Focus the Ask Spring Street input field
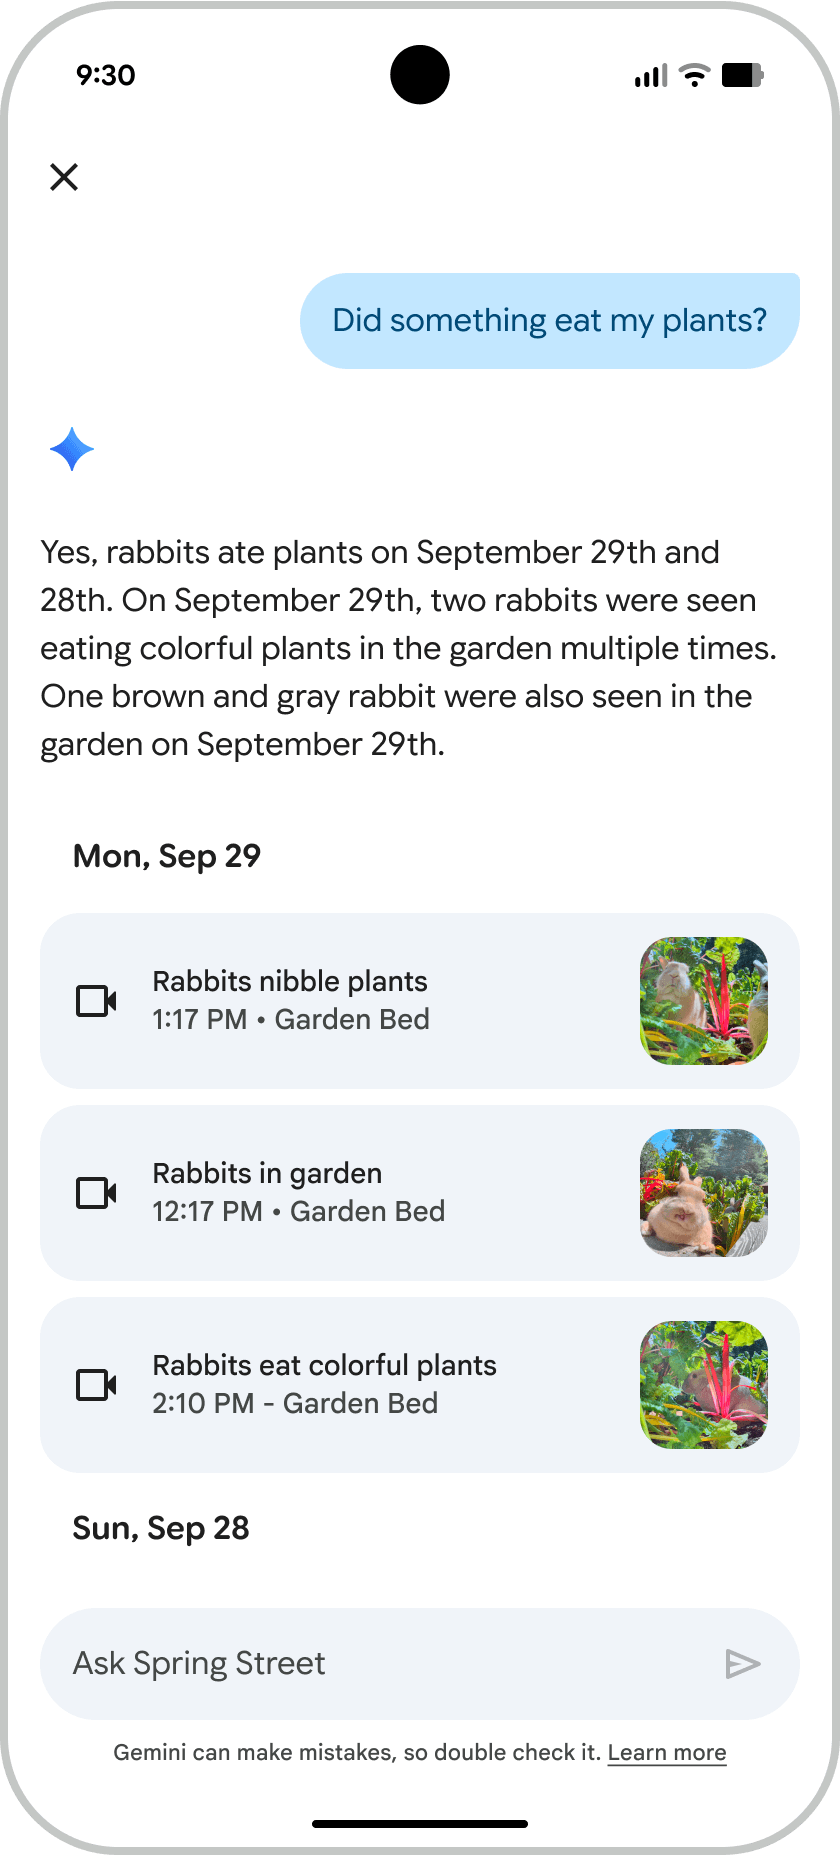Viewport: 840px width, 1855px height. (x=380, y=1663)
